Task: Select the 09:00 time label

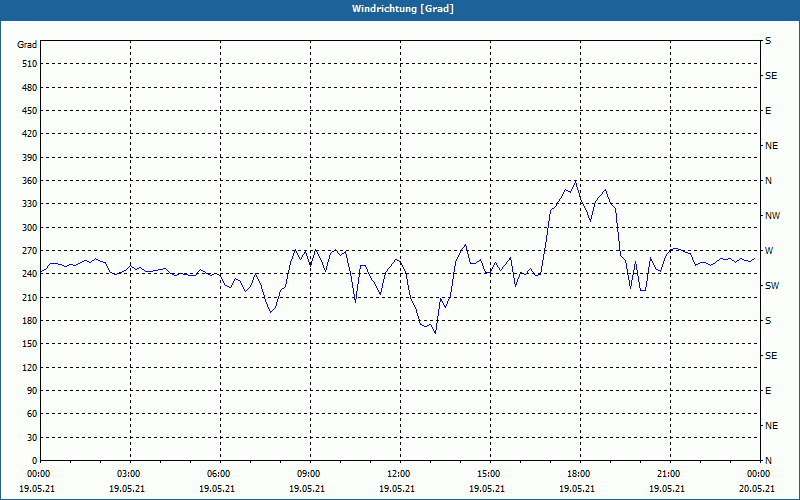Action: point(310,474)
